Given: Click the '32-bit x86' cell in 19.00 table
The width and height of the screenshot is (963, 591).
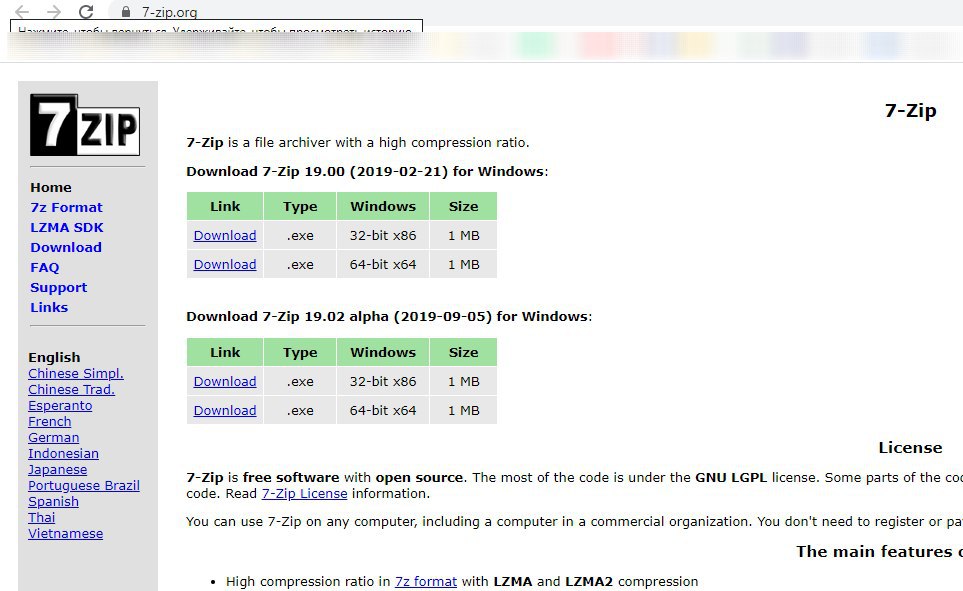Looking at the screenshot, I should 383,235.
